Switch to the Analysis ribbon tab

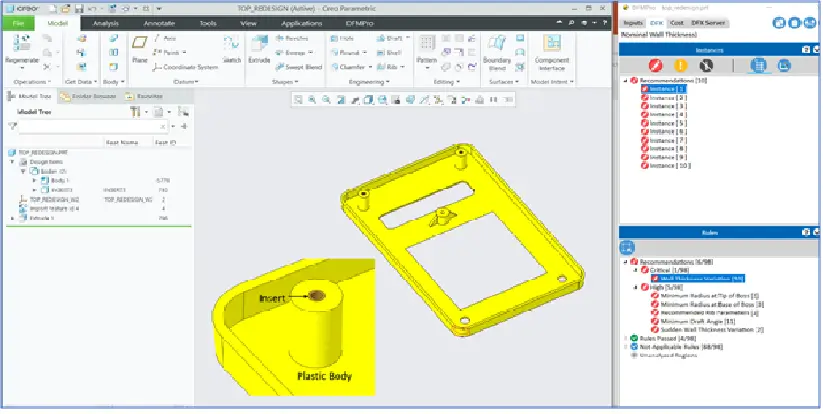pyautogui.click(x=107, y=23)
